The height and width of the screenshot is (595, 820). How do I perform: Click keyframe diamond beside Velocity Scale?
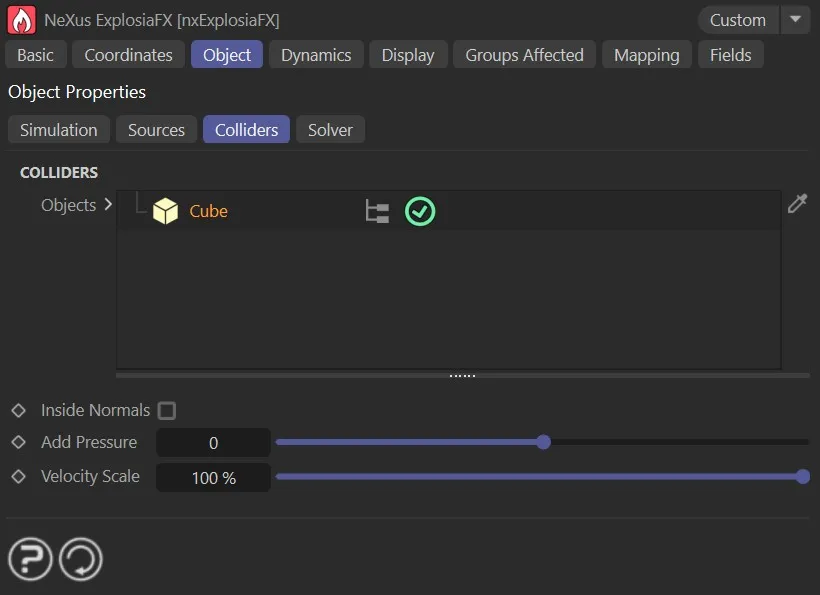[18, 477]
